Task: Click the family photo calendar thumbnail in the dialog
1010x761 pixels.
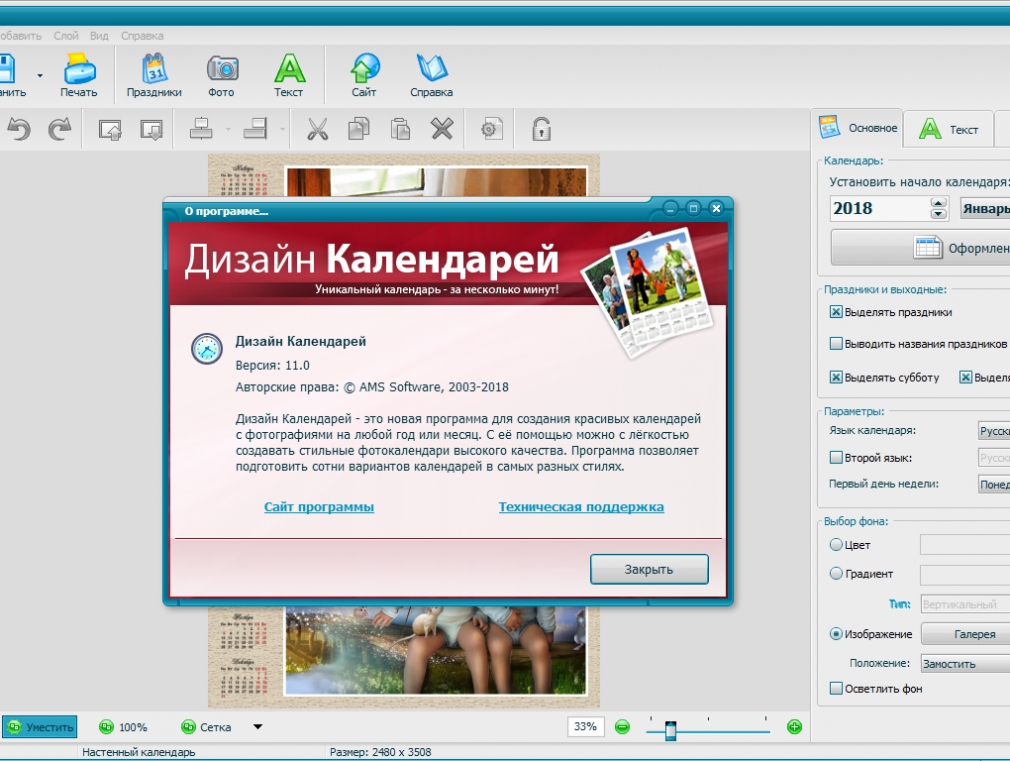Action: [648, 291]
